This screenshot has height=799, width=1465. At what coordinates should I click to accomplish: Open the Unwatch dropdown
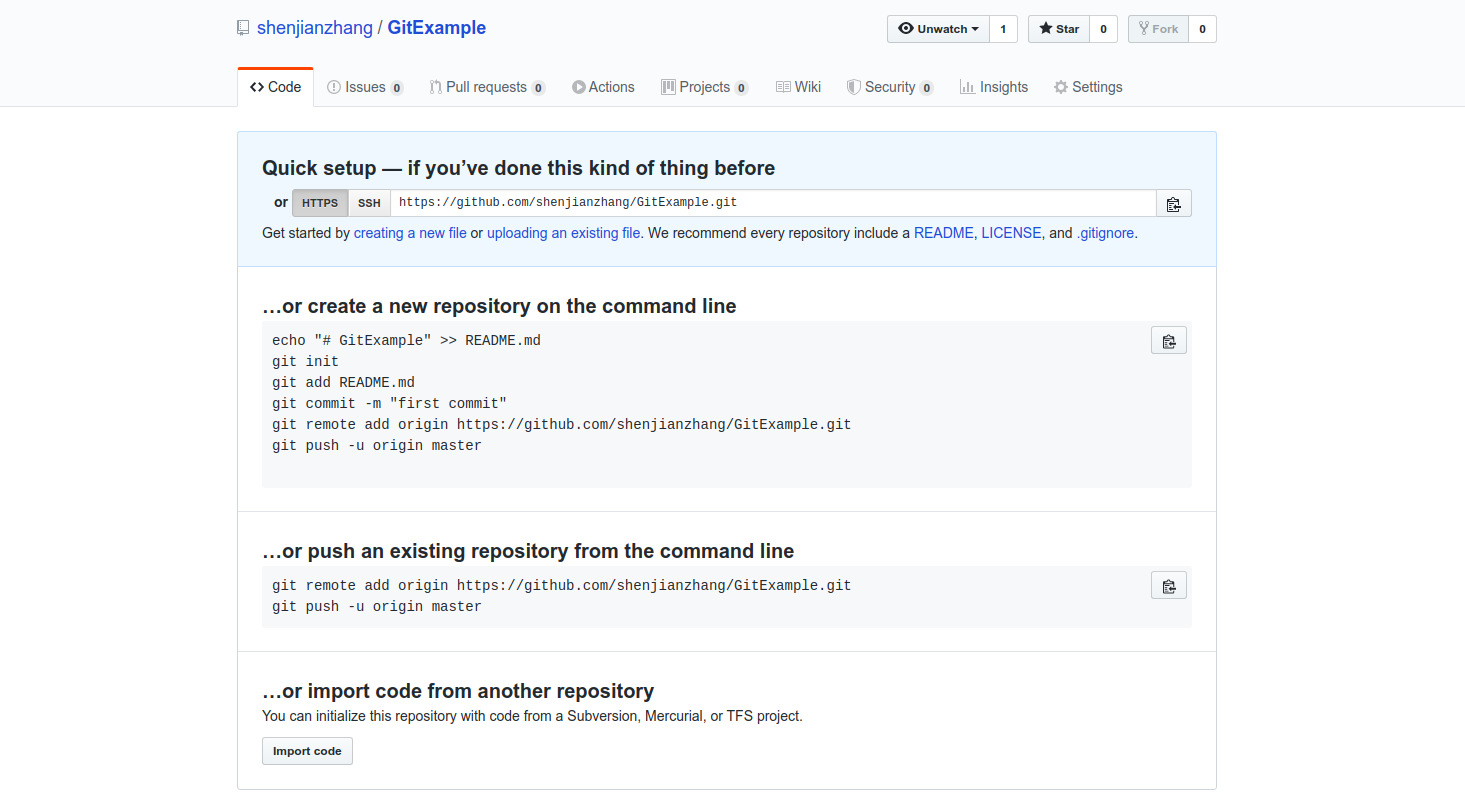(938, 29)
